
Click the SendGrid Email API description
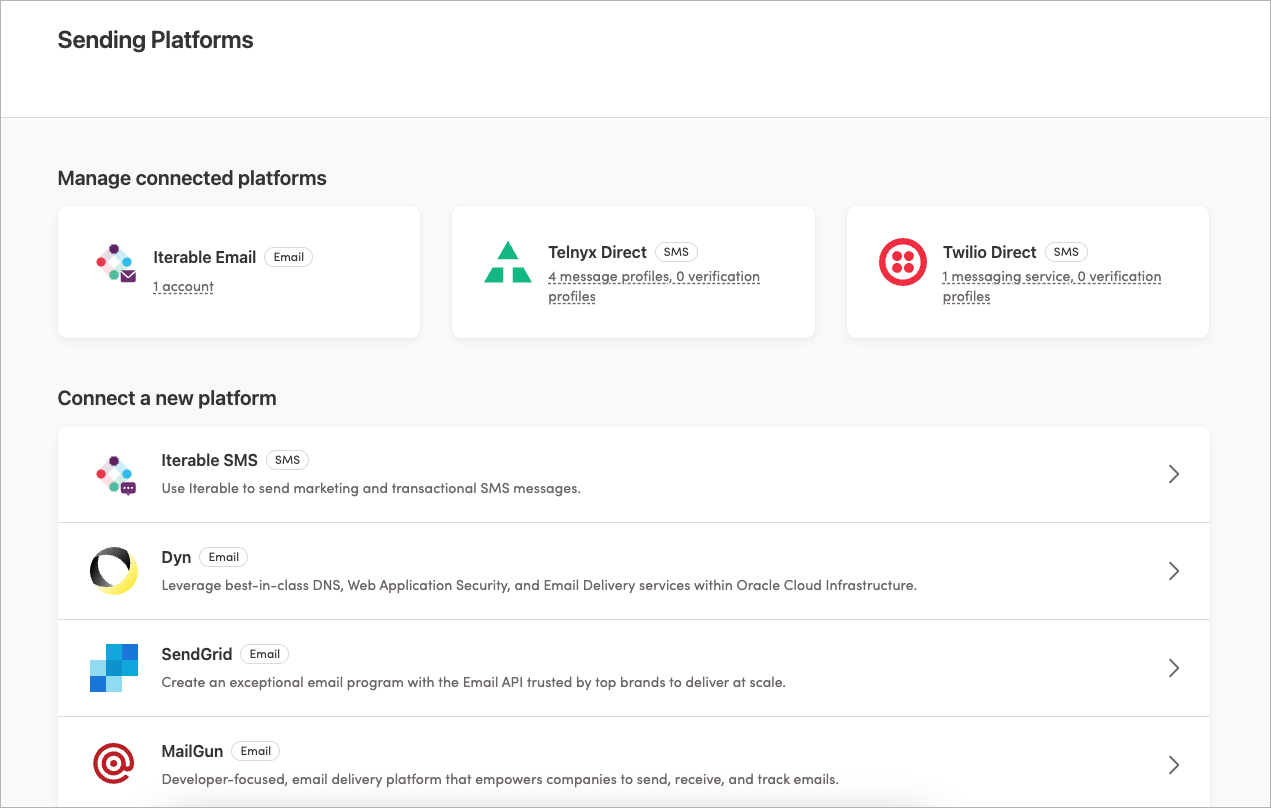(x=474, y=683)
